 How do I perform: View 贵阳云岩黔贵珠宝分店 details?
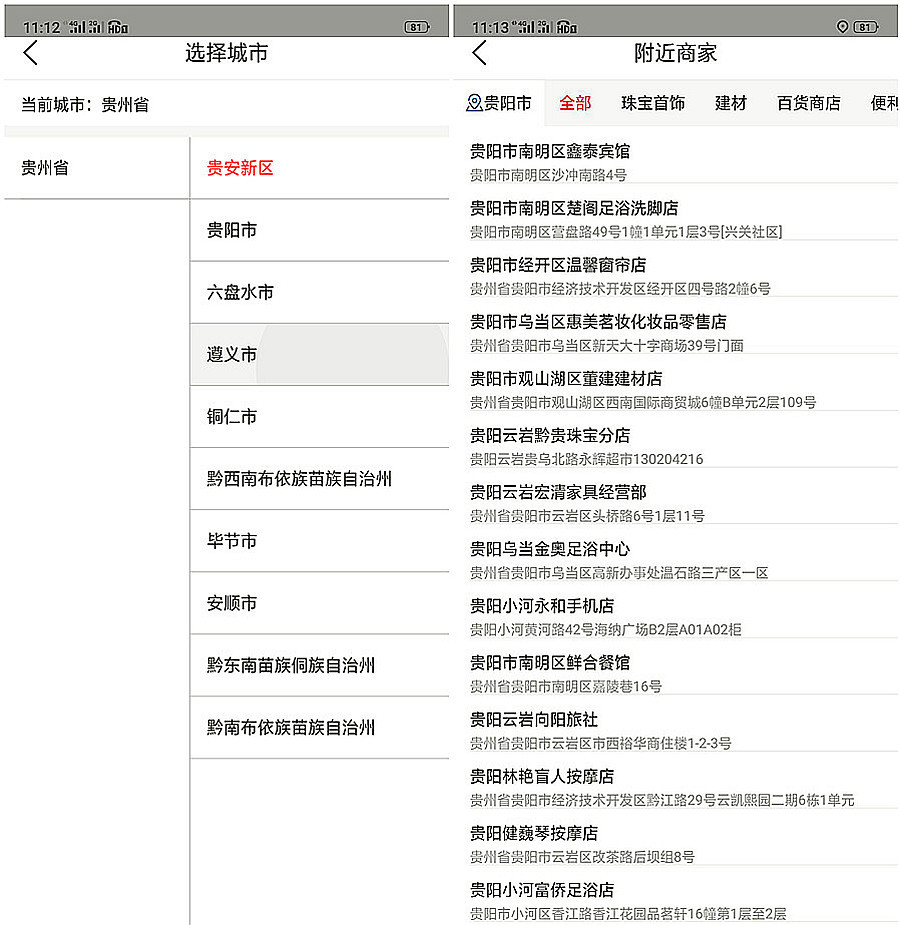(x=676, y=445)
